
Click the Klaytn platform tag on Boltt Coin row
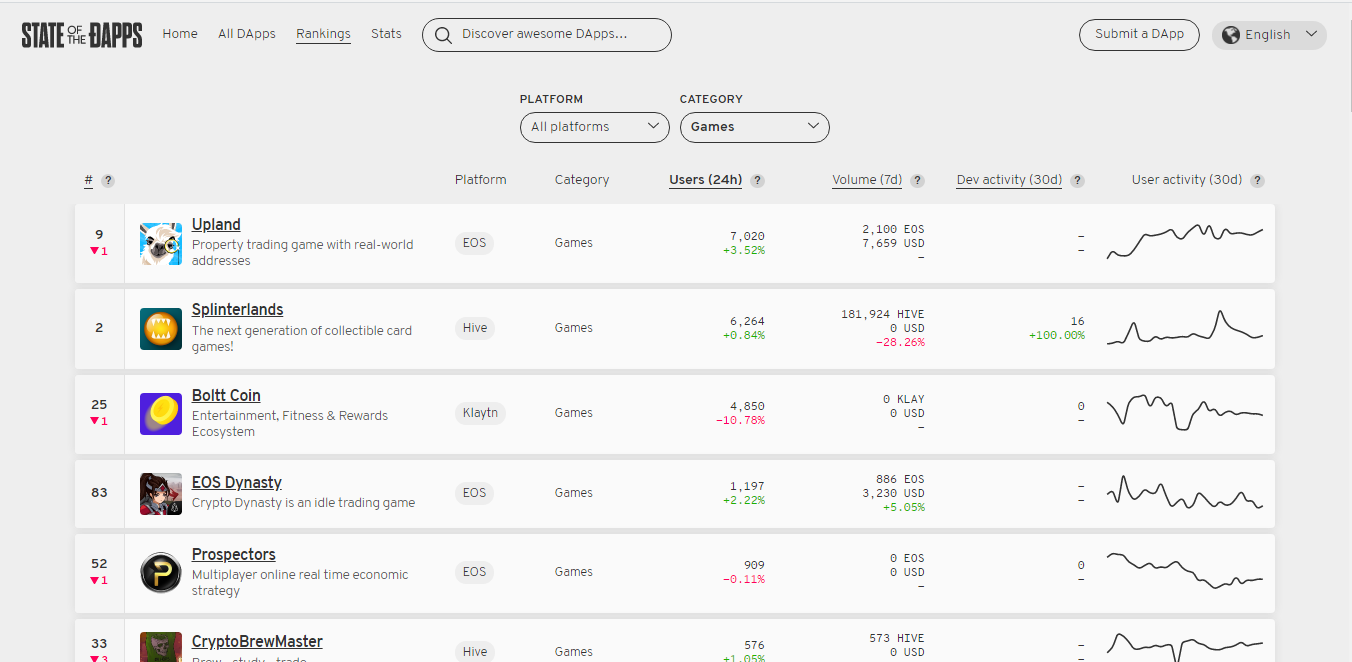[481, 413]
